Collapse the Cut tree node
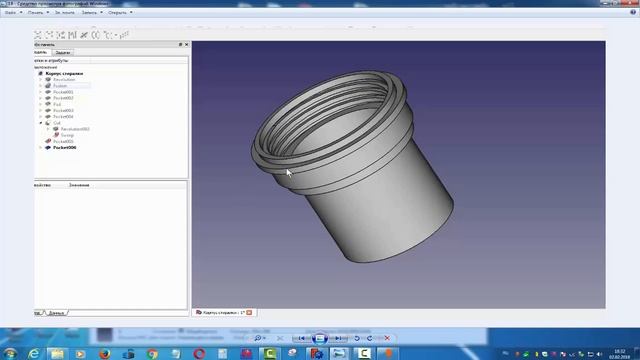This screenshot has width=640, height=360. tap(40, 123)
